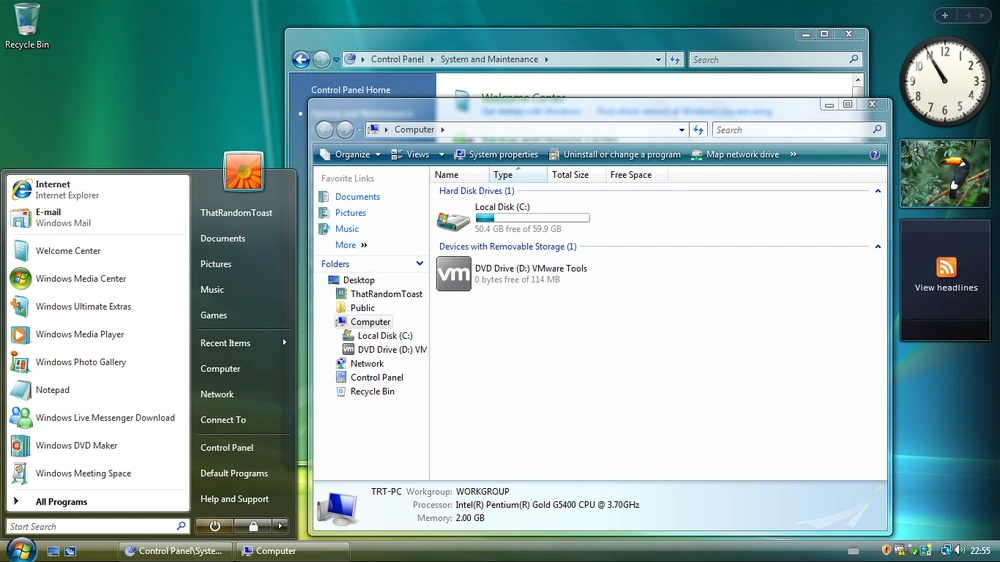Click the lock button in Start menu

coord(253,526)
